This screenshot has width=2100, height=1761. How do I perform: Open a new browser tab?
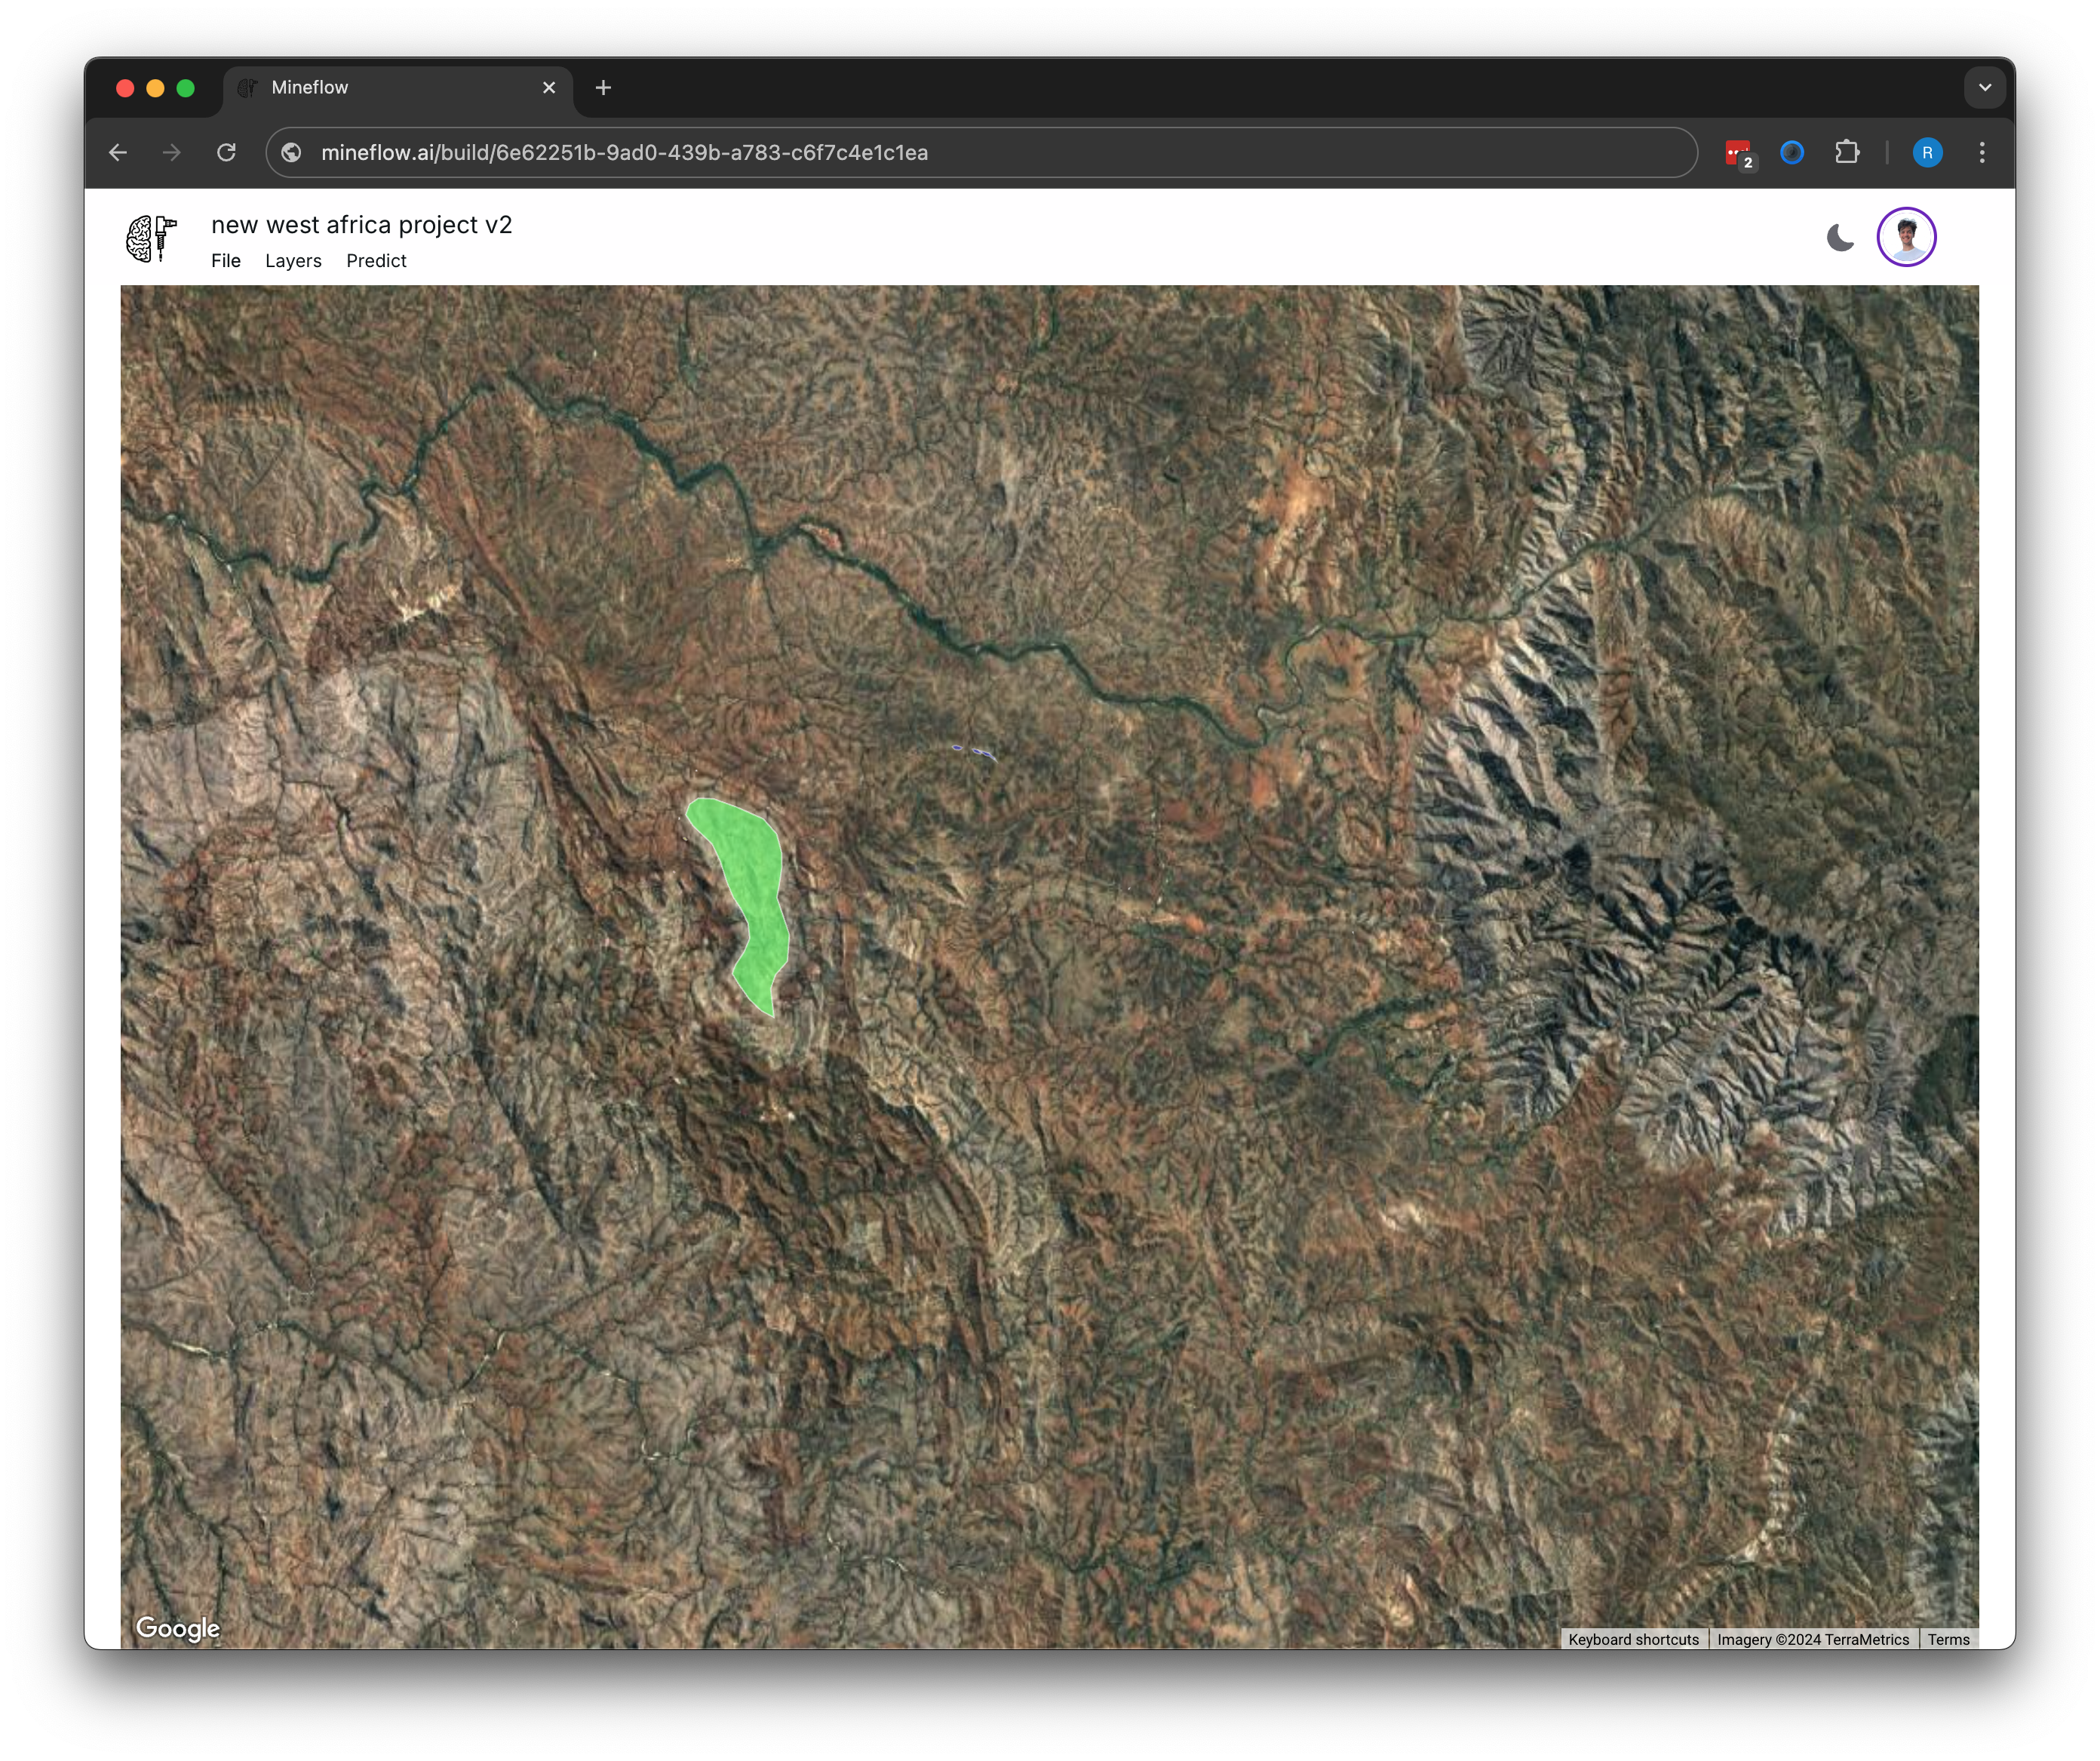pyautogui.click(x=603, y=88)
